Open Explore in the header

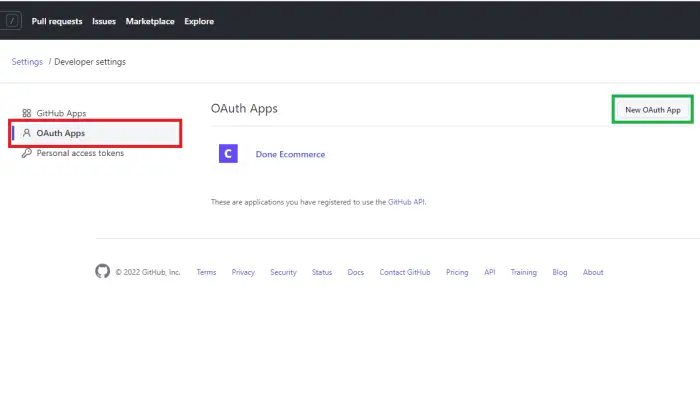[199, 21]
